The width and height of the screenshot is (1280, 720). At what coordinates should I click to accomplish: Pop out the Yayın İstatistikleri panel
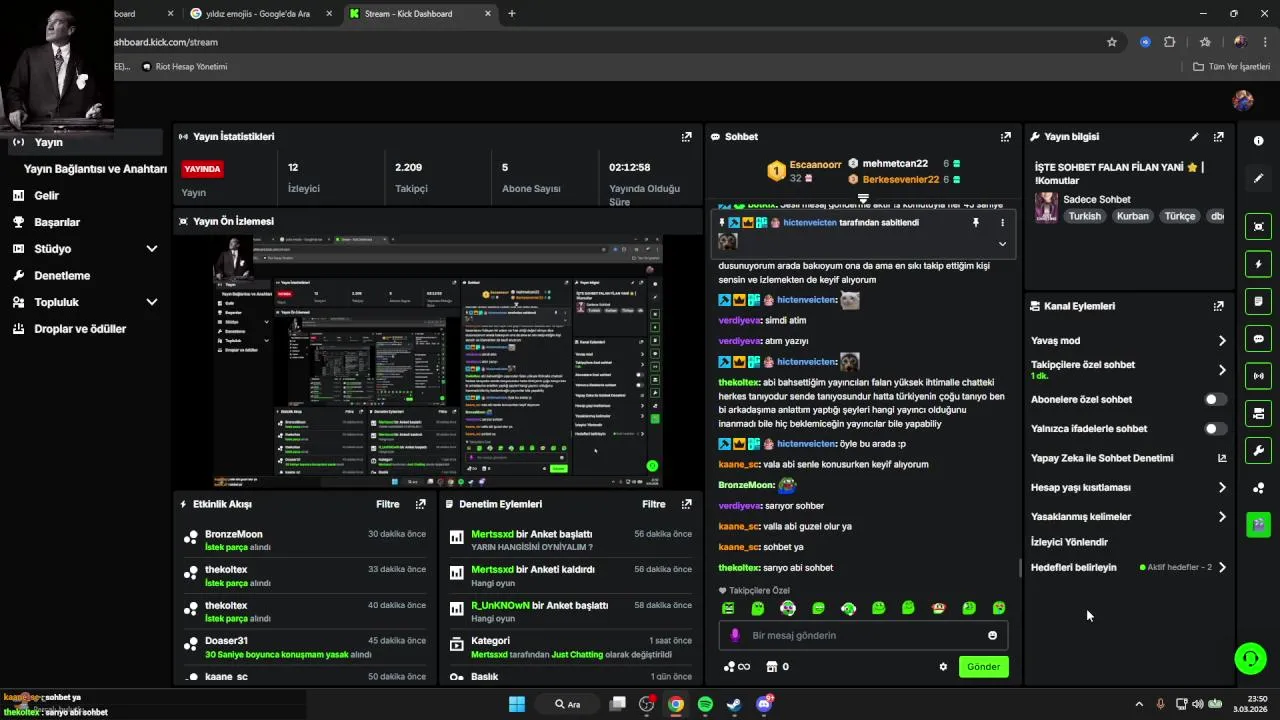coord(686,137)
